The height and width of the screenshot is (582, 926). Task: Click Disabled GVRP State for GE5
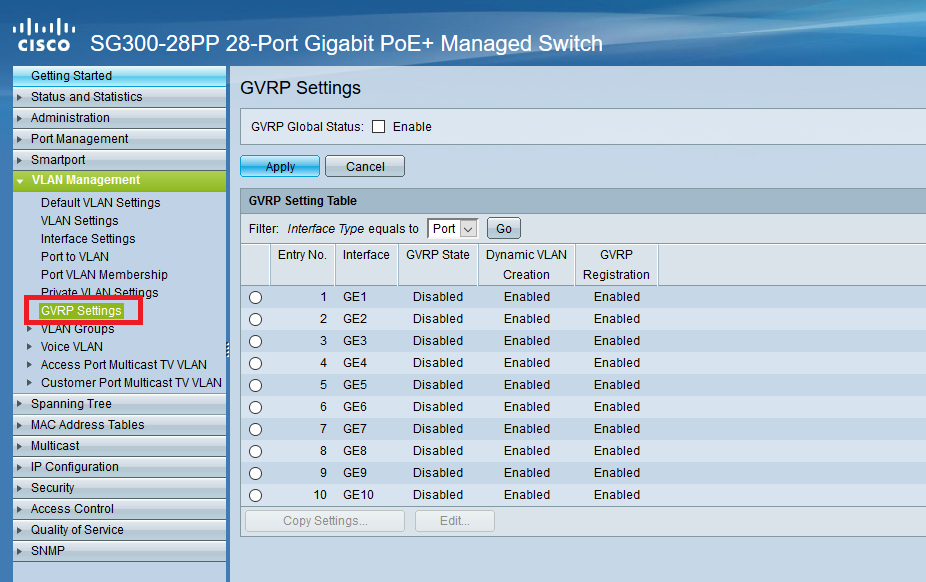coord(438,385)
